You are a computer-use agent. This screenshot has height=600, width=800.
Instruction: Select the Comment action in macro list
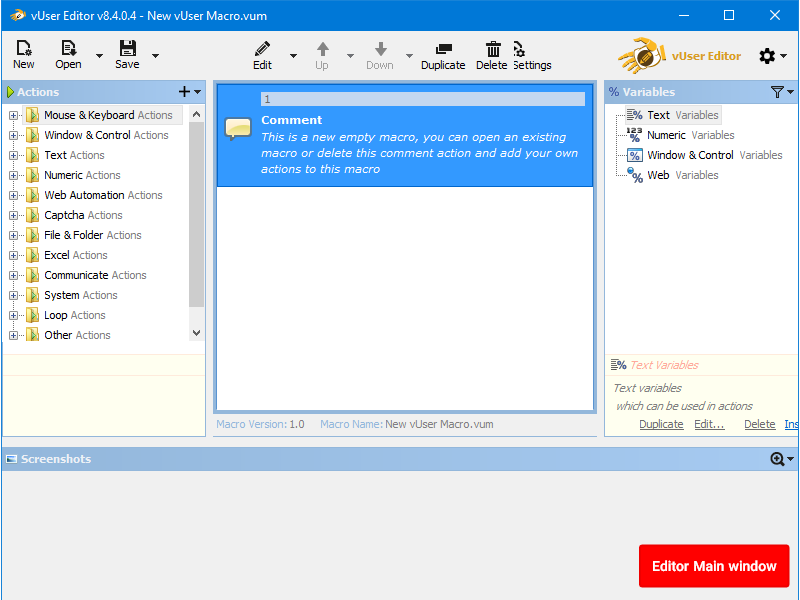pyautogui.click(x=405, y=136)
